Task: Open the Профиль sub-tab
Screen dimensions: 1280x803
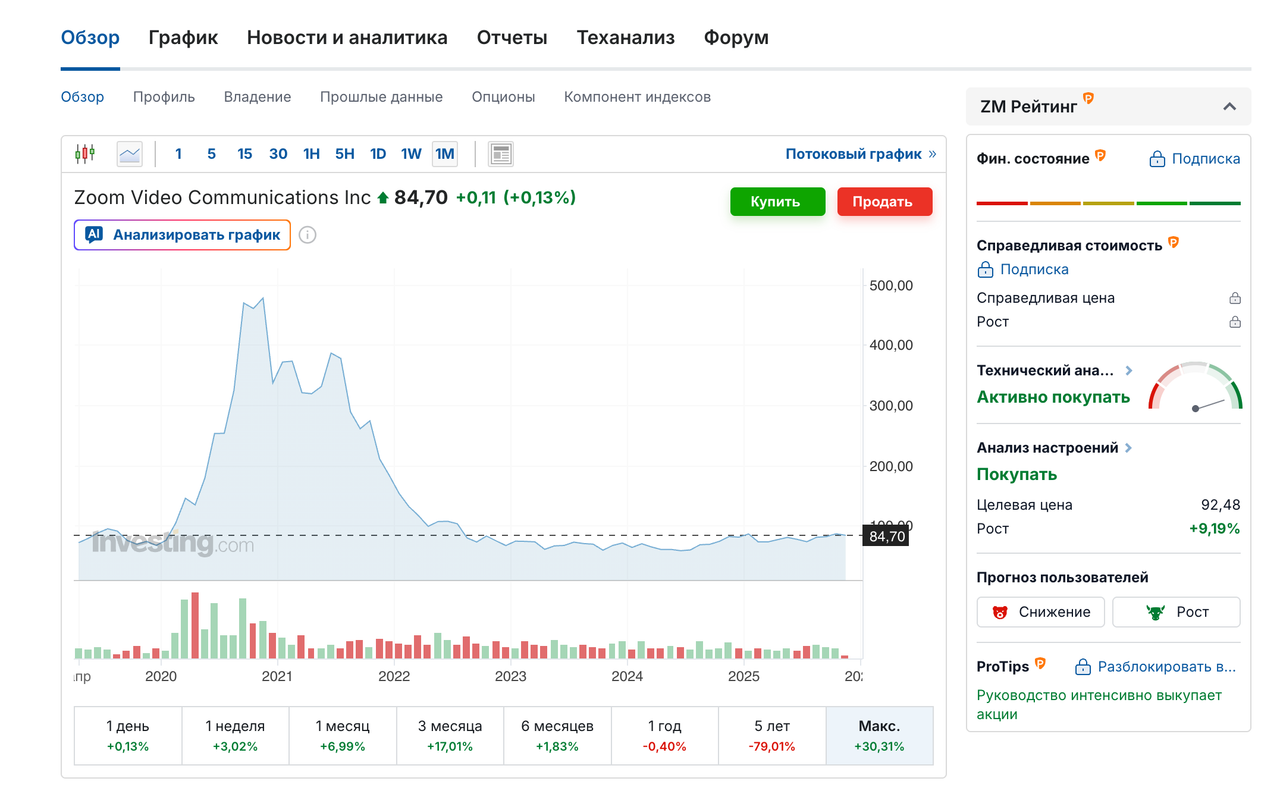Action: [164, 97]
